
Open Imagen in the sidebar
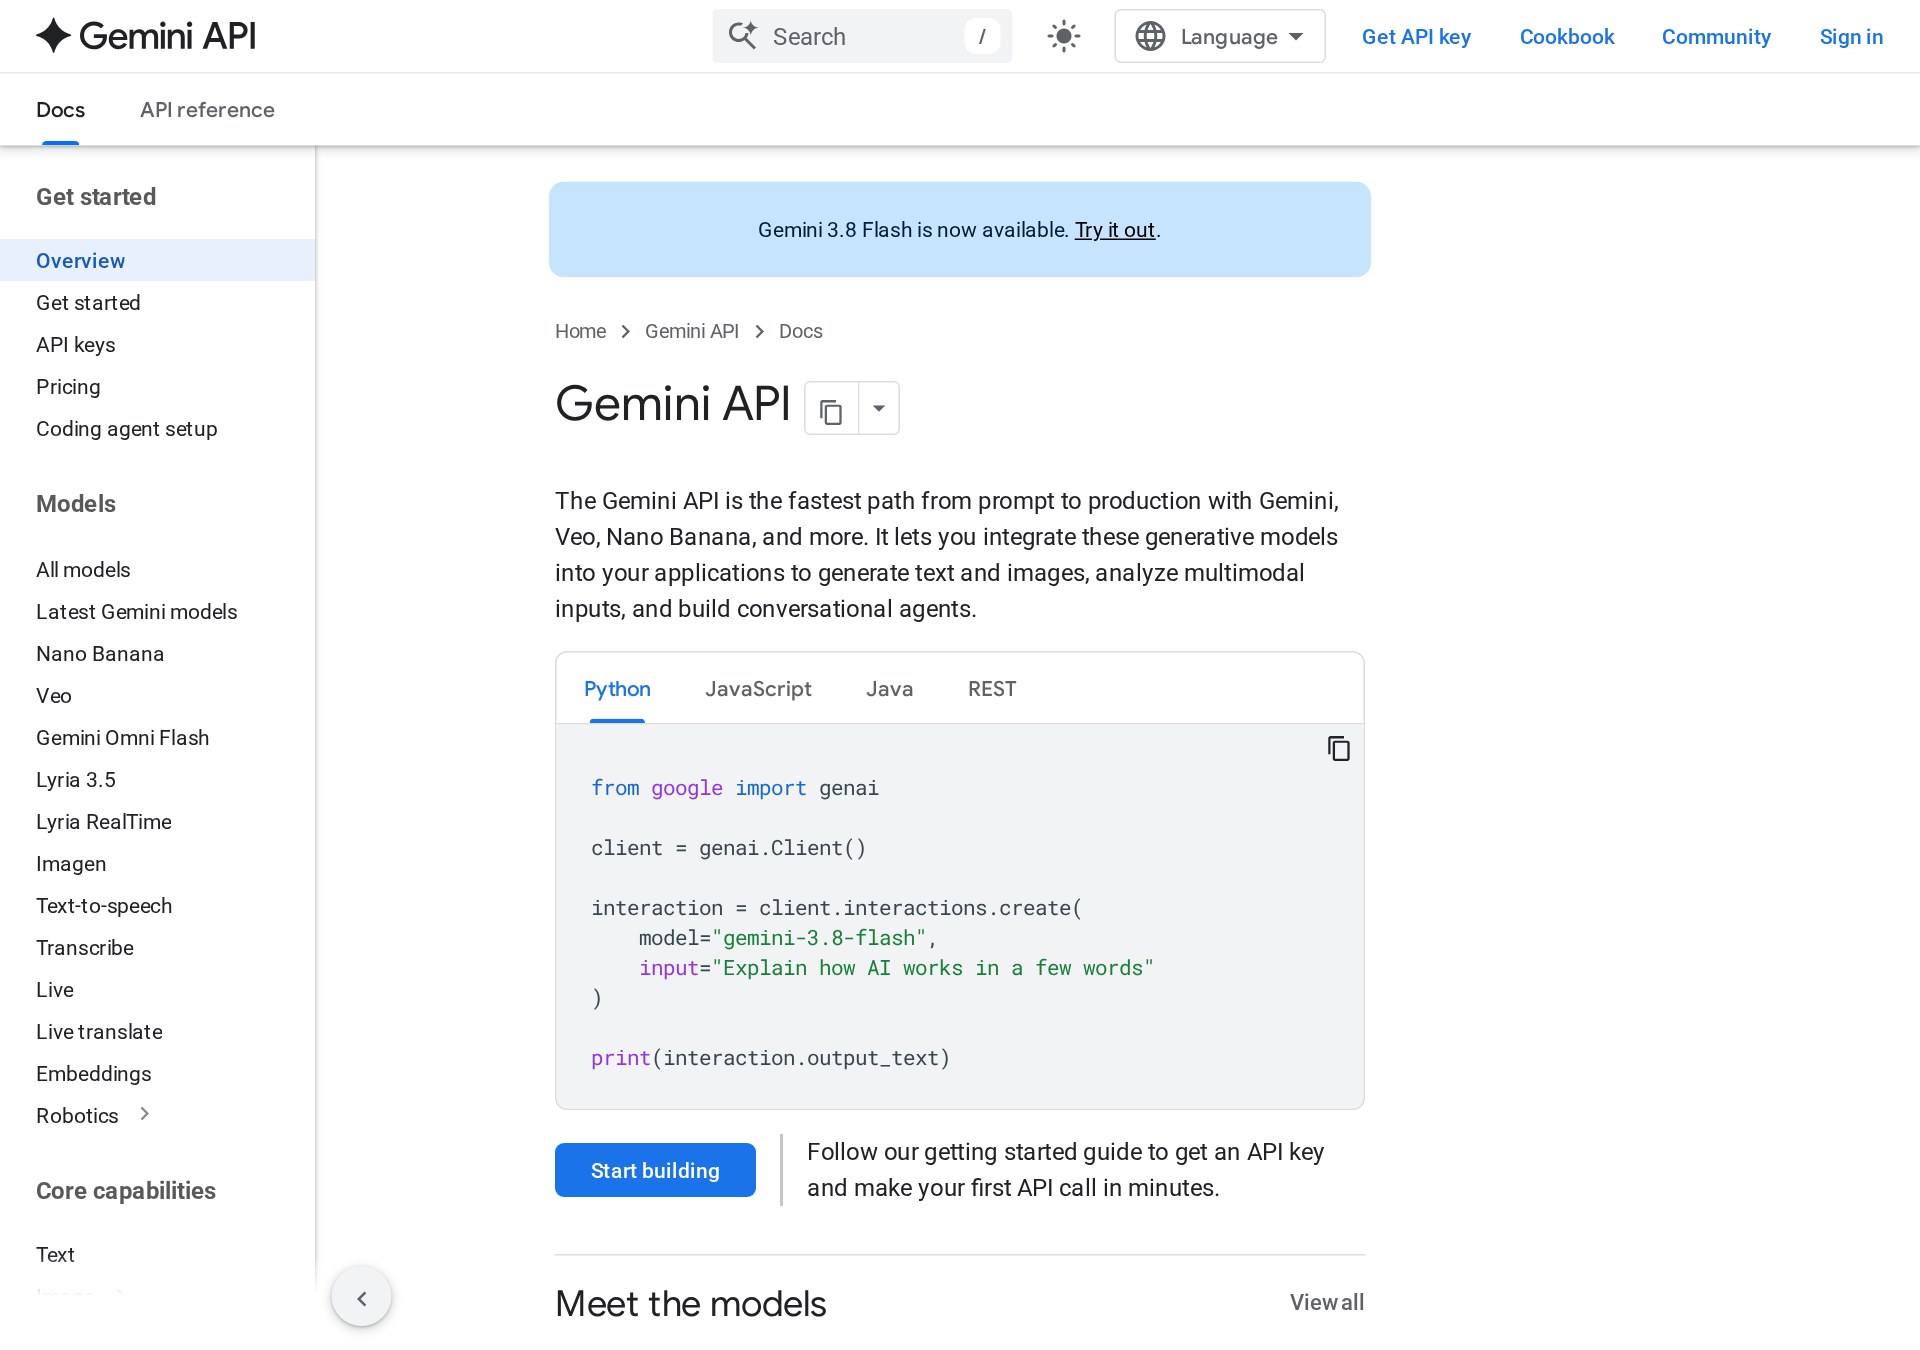71,864
